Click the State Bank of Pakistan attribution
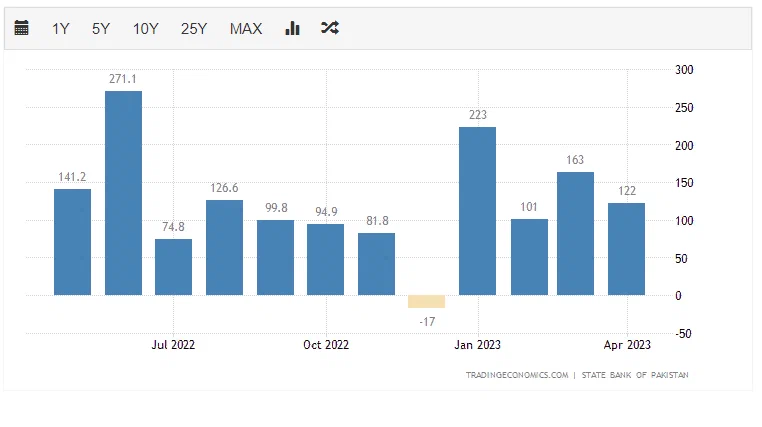Screen dimensions: 762x427 pyautogui.click(x=634, y=375)
